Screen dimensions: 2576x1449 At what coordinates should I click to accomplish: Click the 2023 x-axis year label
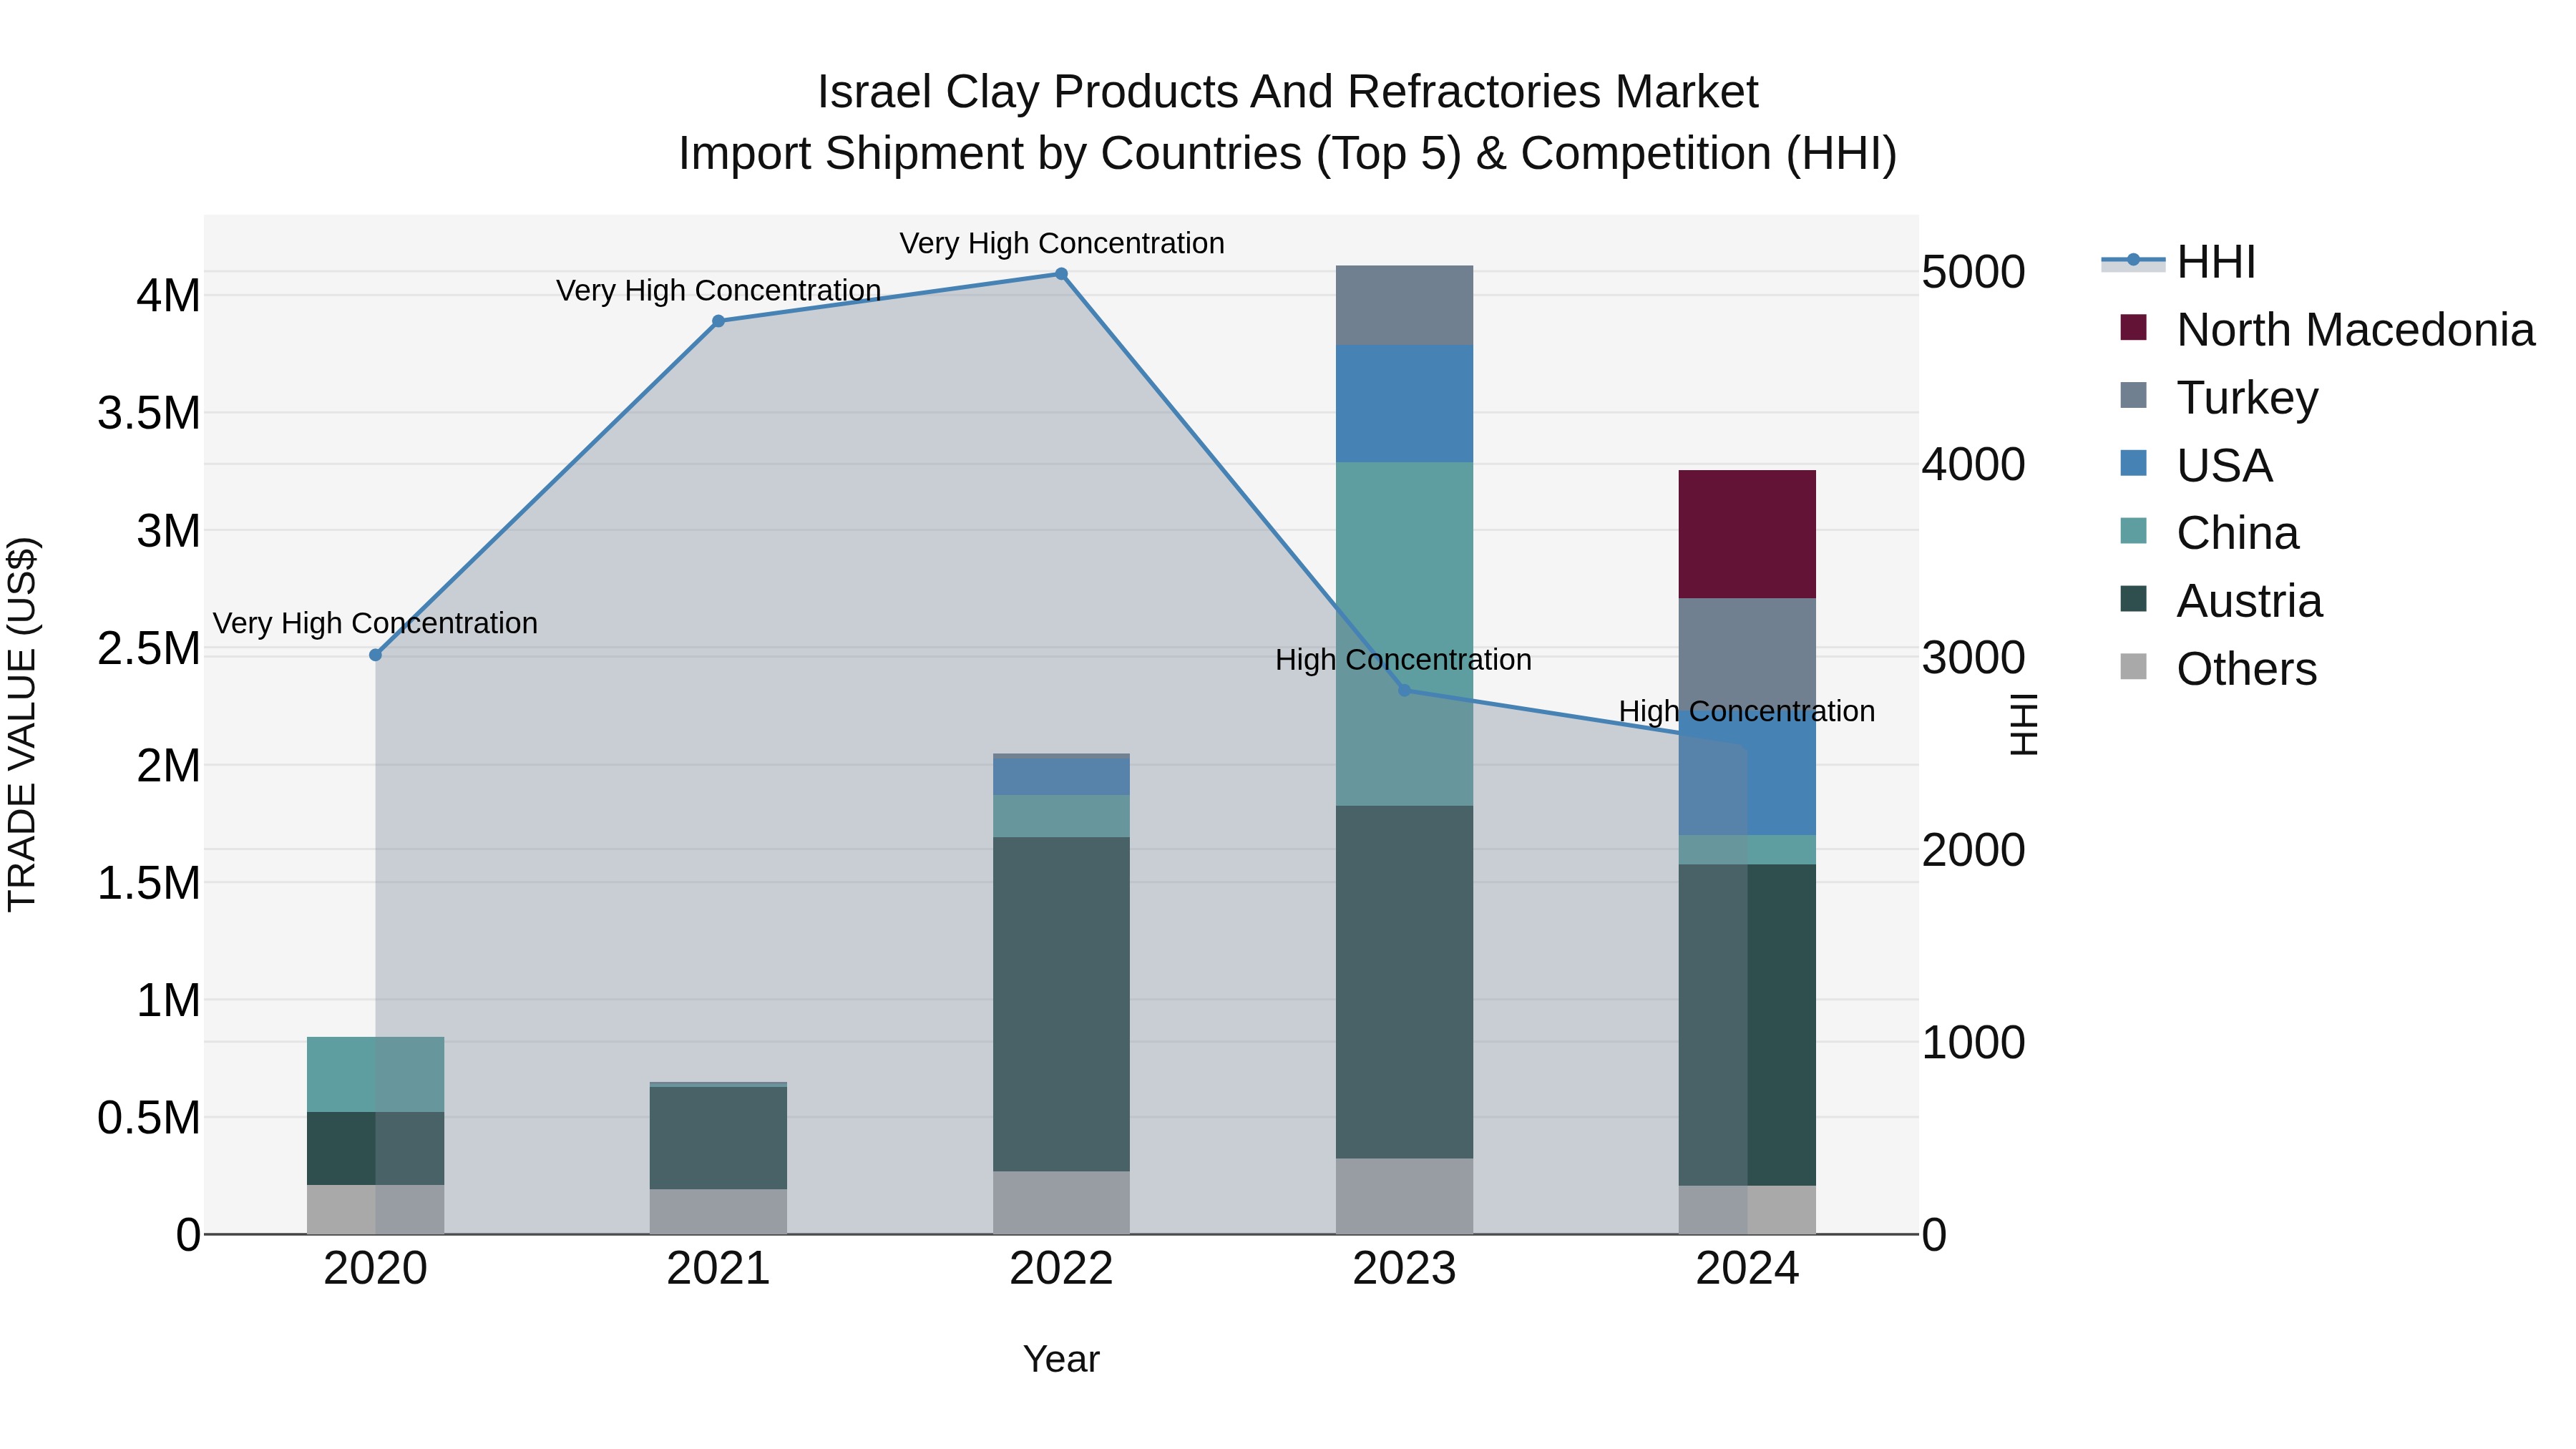tap(1404, 1269)
